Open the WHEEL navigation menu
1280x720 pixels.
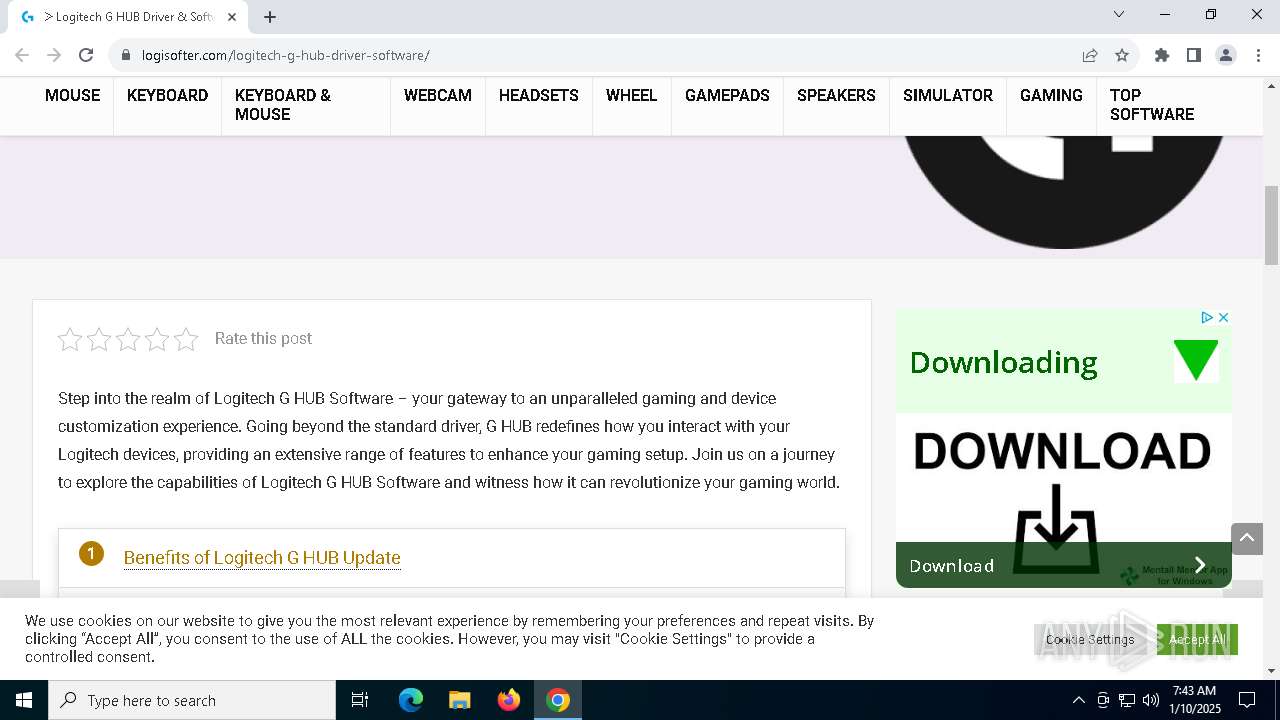(632, 96)
